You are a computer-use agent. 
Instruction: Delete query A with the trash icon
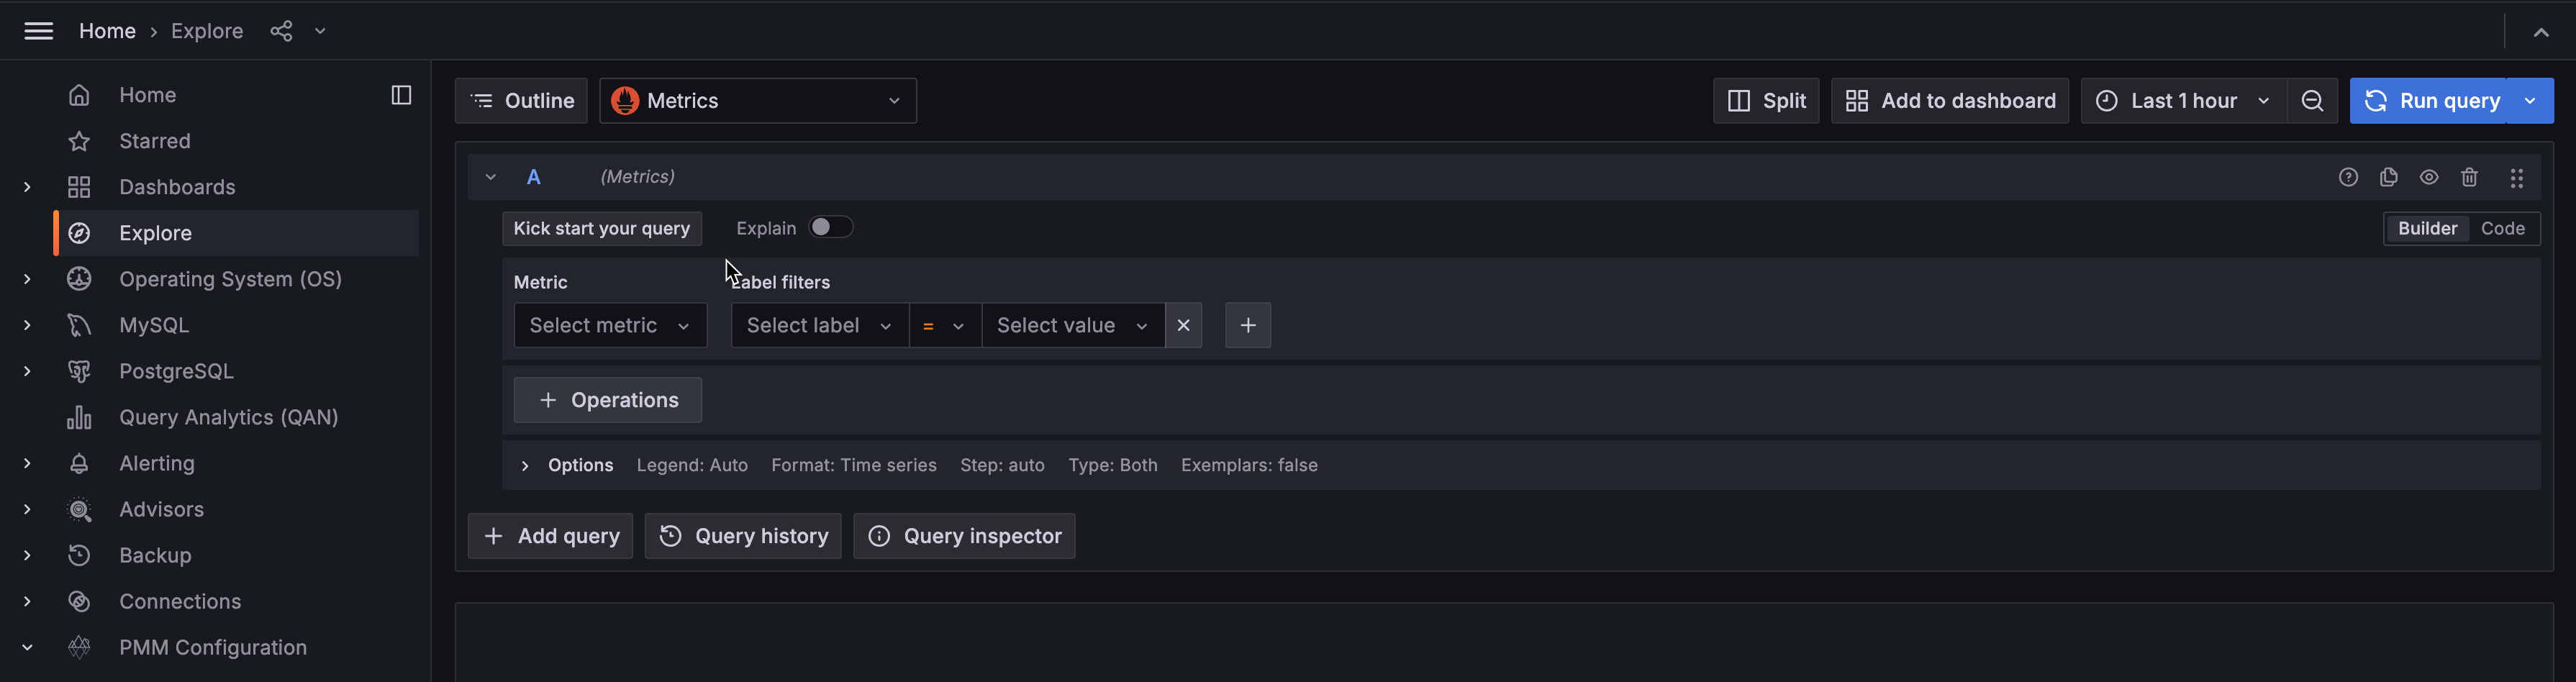coord(2470,176)
